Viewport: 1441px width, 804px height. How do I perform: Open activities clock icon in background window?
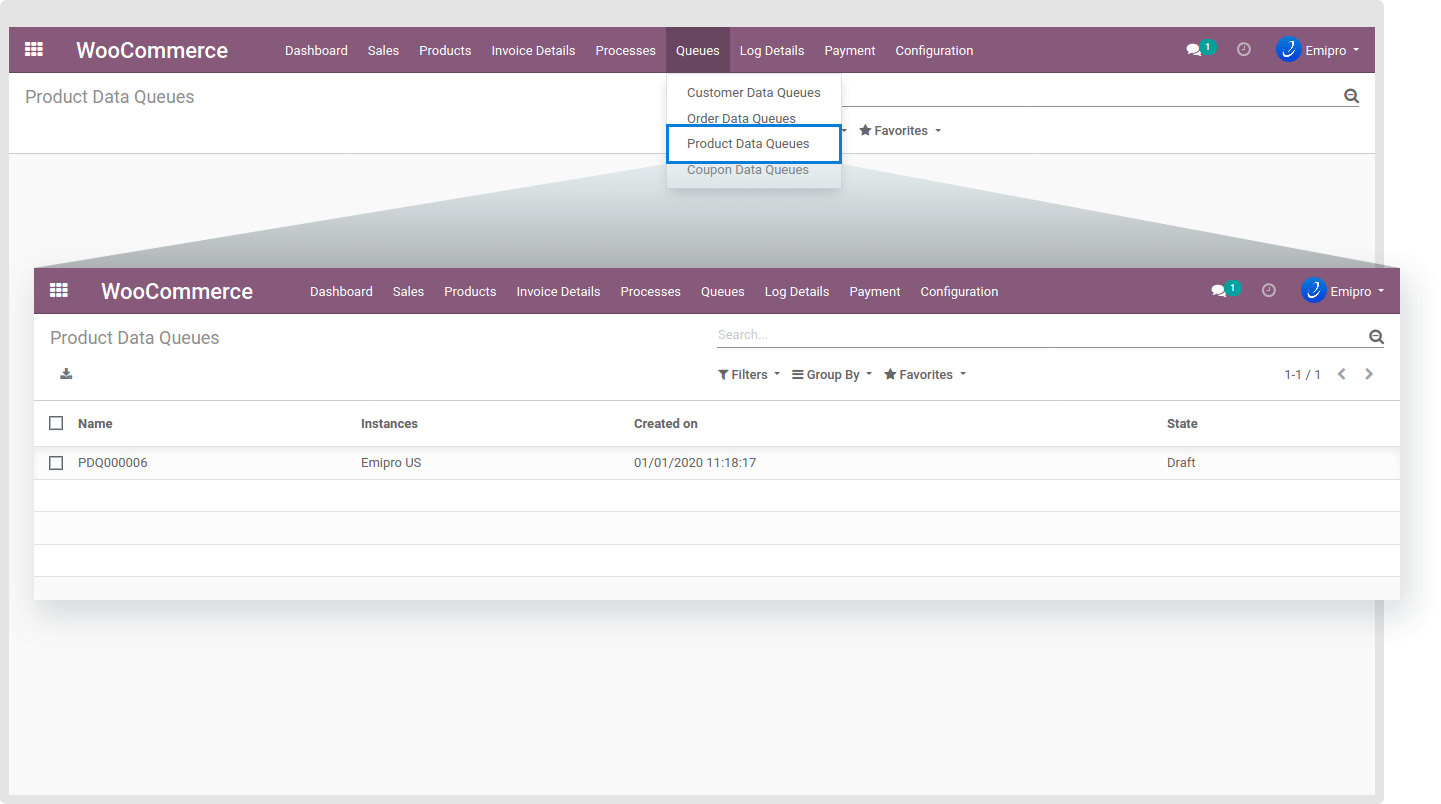(1244, 49)
